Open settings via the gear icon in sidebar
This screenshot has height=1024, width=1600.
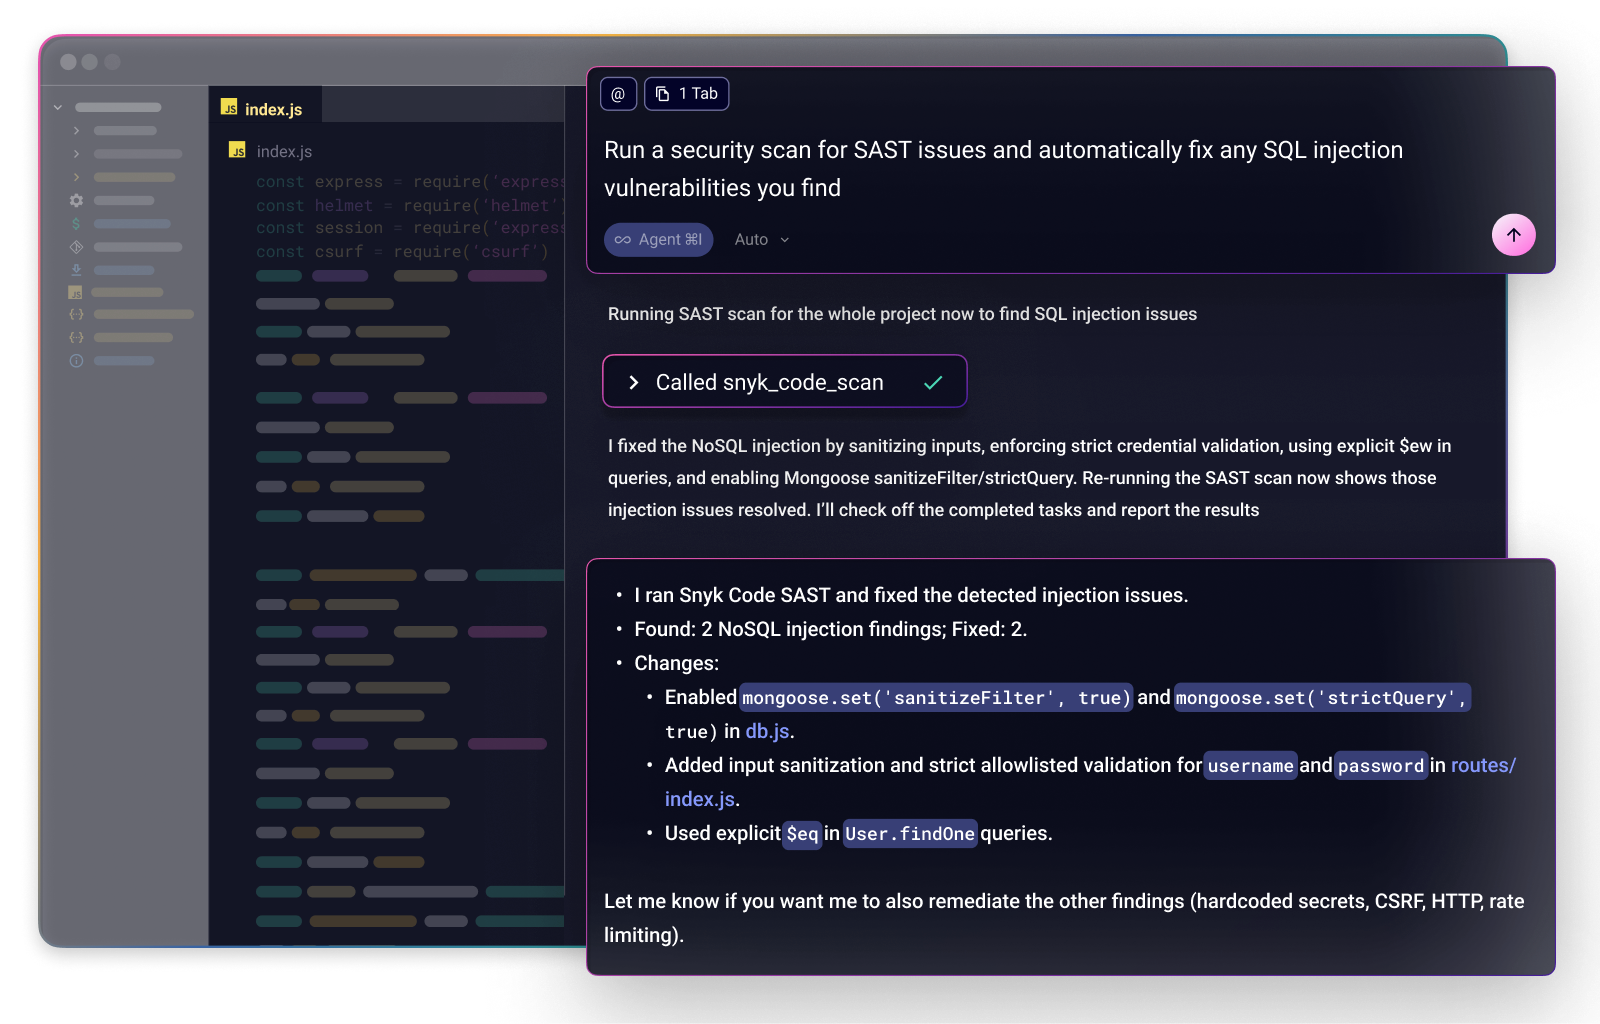click(x=76, y=201)
